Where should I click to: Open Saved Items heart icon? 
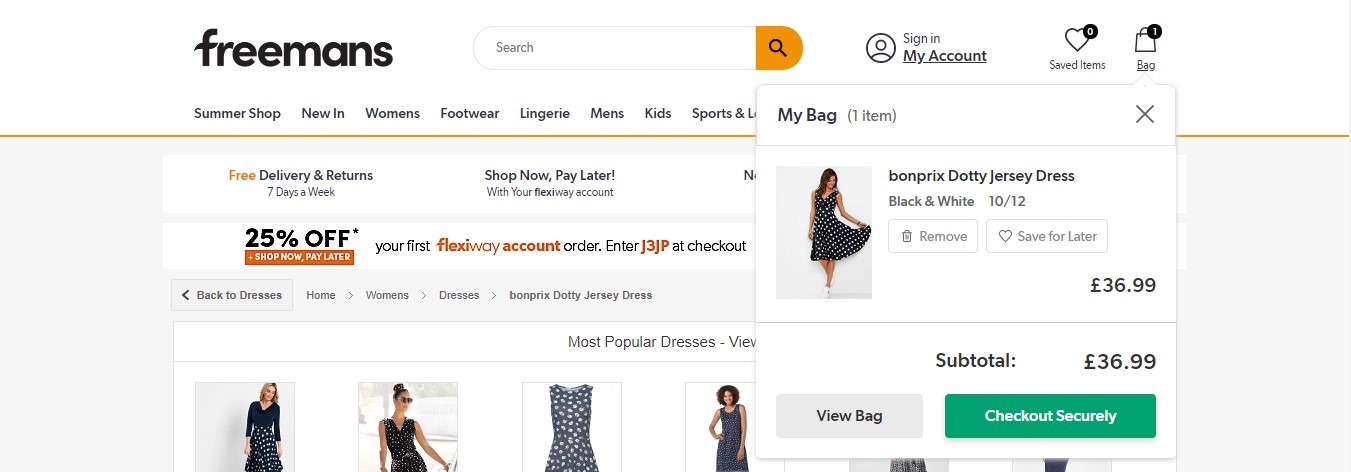(1077, 41)
